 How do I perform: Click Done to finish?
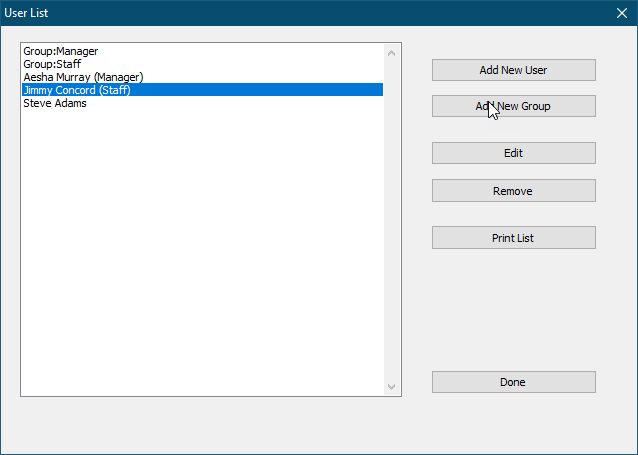click(x=513, y=382)
